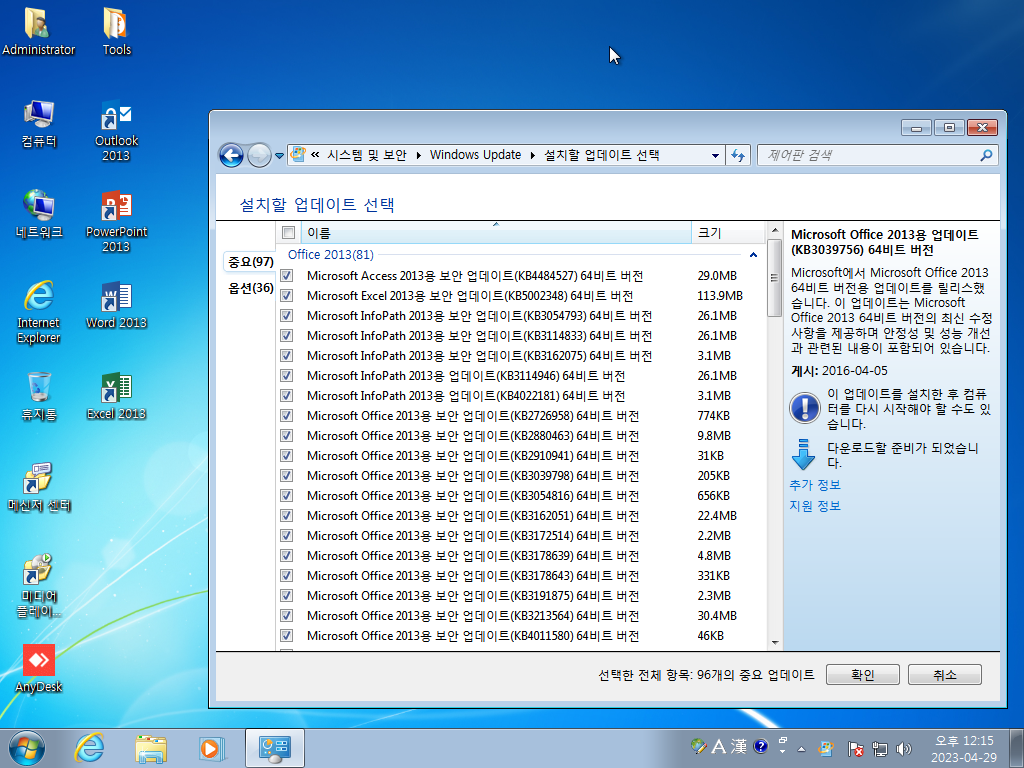Expand arrow after 시스템 및 보안
The image size is (1024, 768).
[419, 155]
